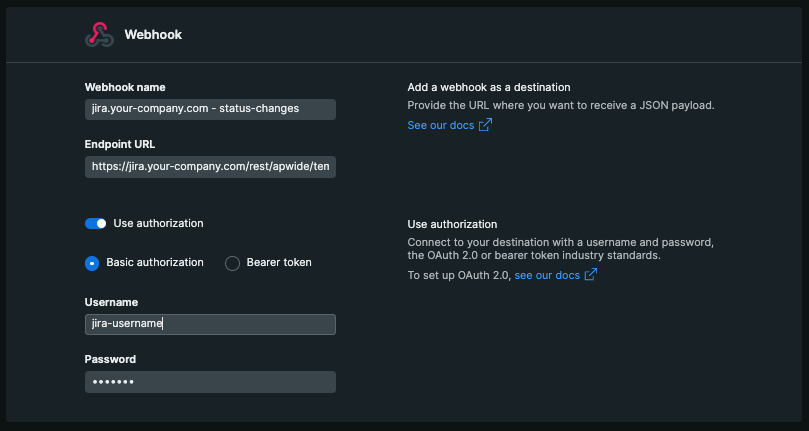The image size is (809, 431).
Task: Click the Webhook logo icon
Action: click(x=100, y=34)
